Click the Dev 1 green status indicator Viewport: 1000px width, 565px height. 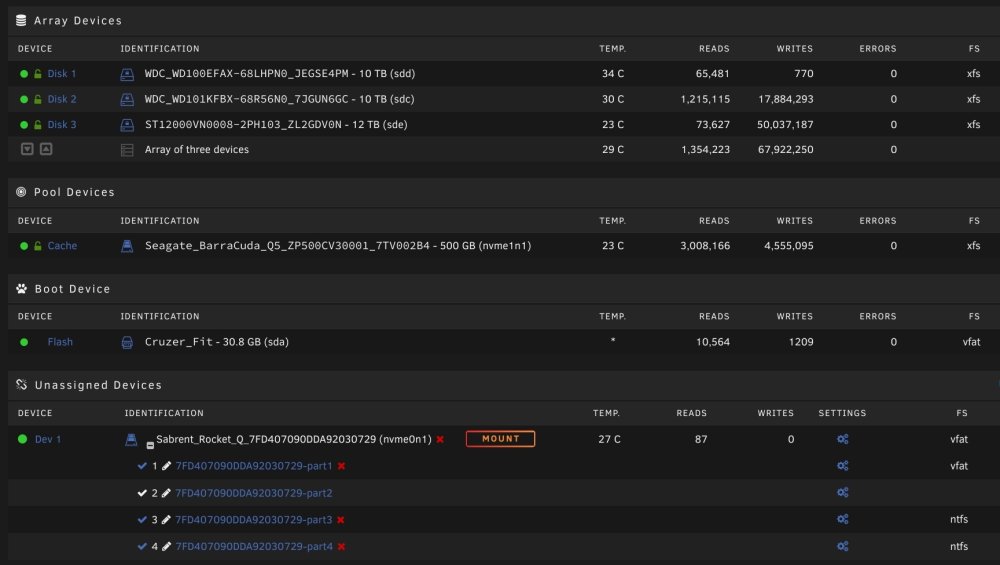(22, 439)
